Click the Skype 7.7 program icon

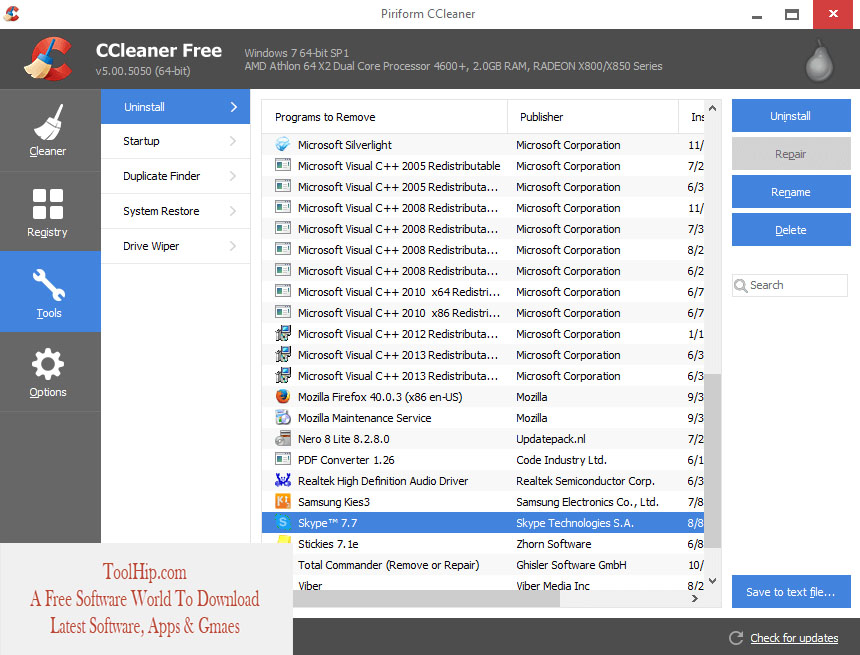pos(282,523)
